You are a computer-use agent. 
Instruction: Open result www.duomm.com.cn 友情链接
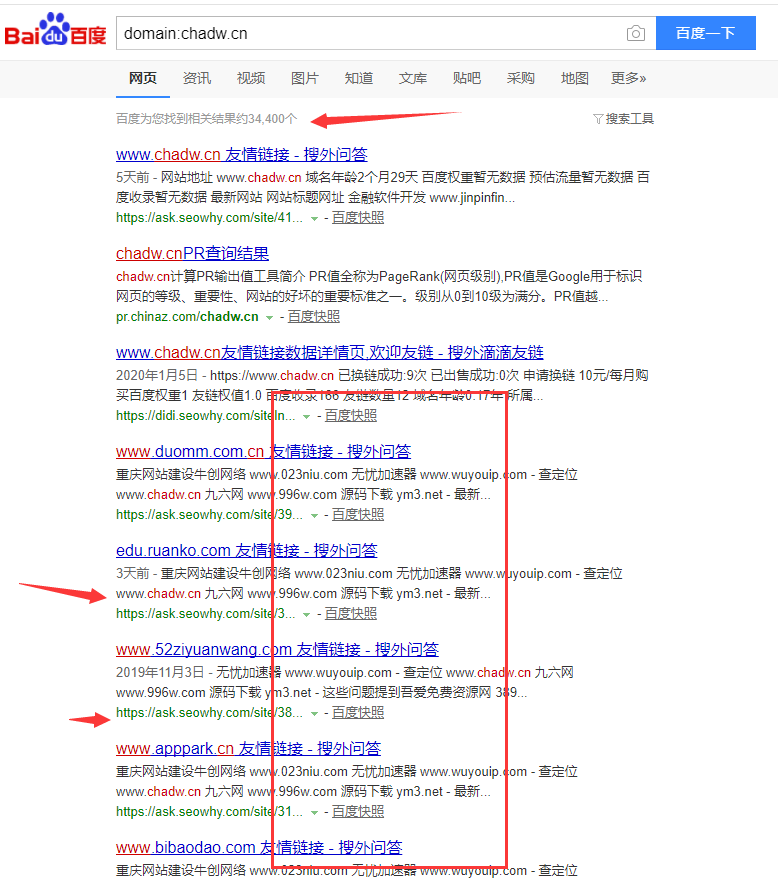tap(263, 451)
